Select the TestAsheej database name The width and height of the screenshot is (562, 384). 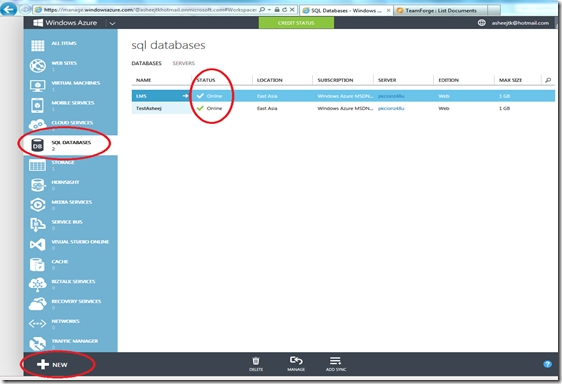tap(149, 108)
